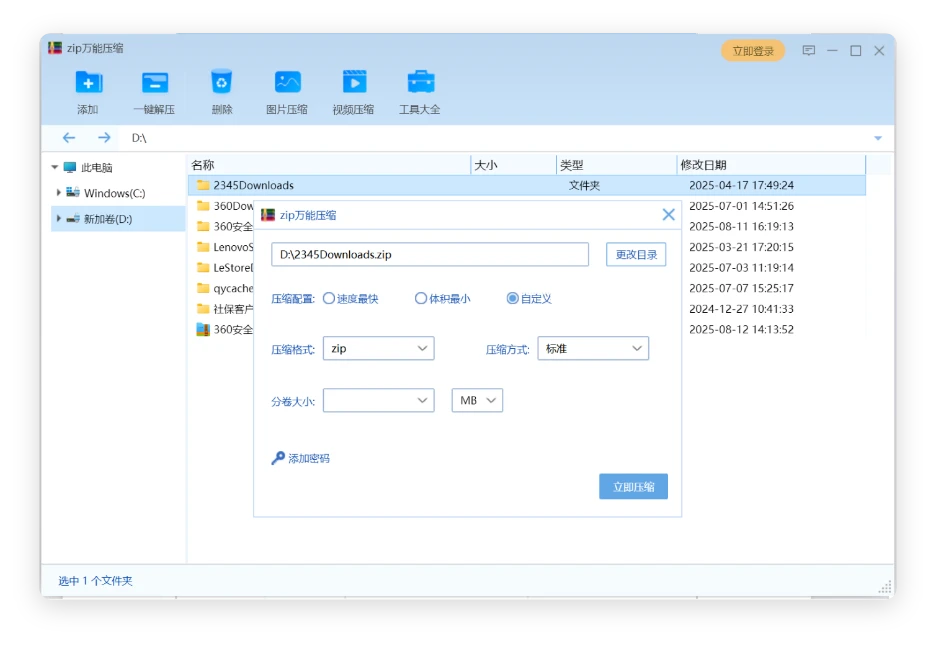Image resolution: width=936 pixels, height=645 pixels.
Task: Open the 图片压缩 image compression tool
Action: [x=287, y=83]
